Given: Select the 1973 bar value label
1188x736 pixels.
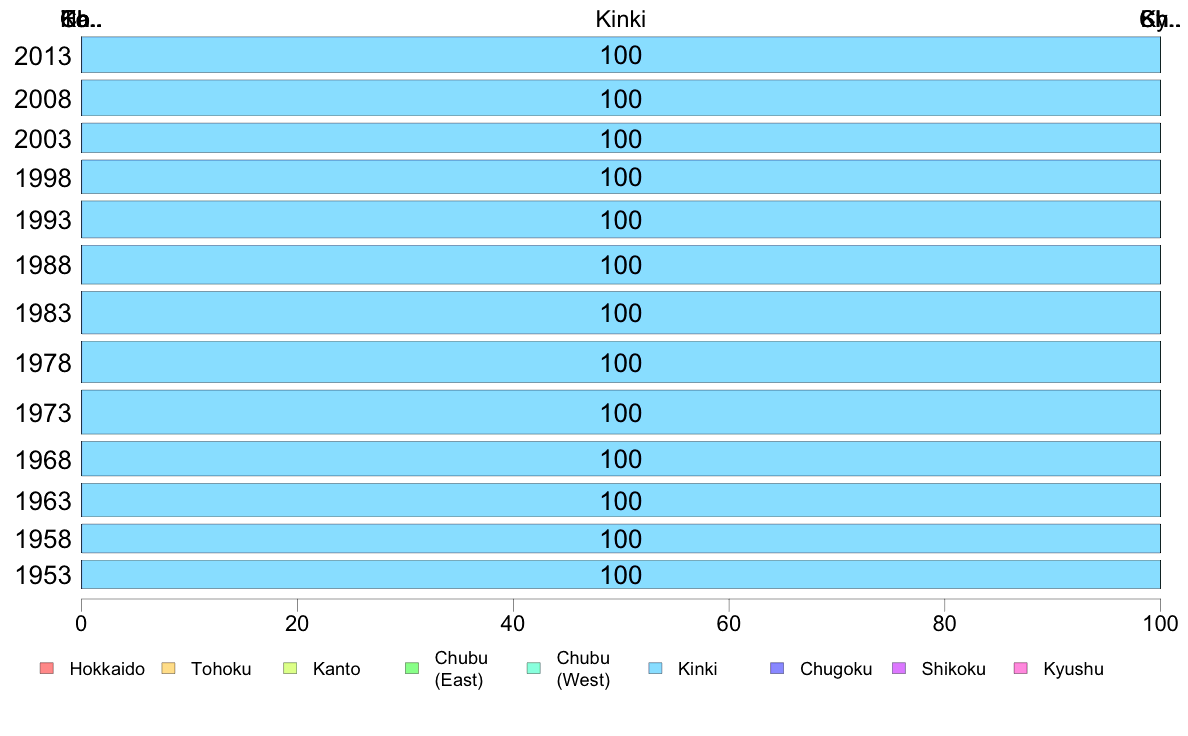Looking at the screenshot, I should [621, 413].
